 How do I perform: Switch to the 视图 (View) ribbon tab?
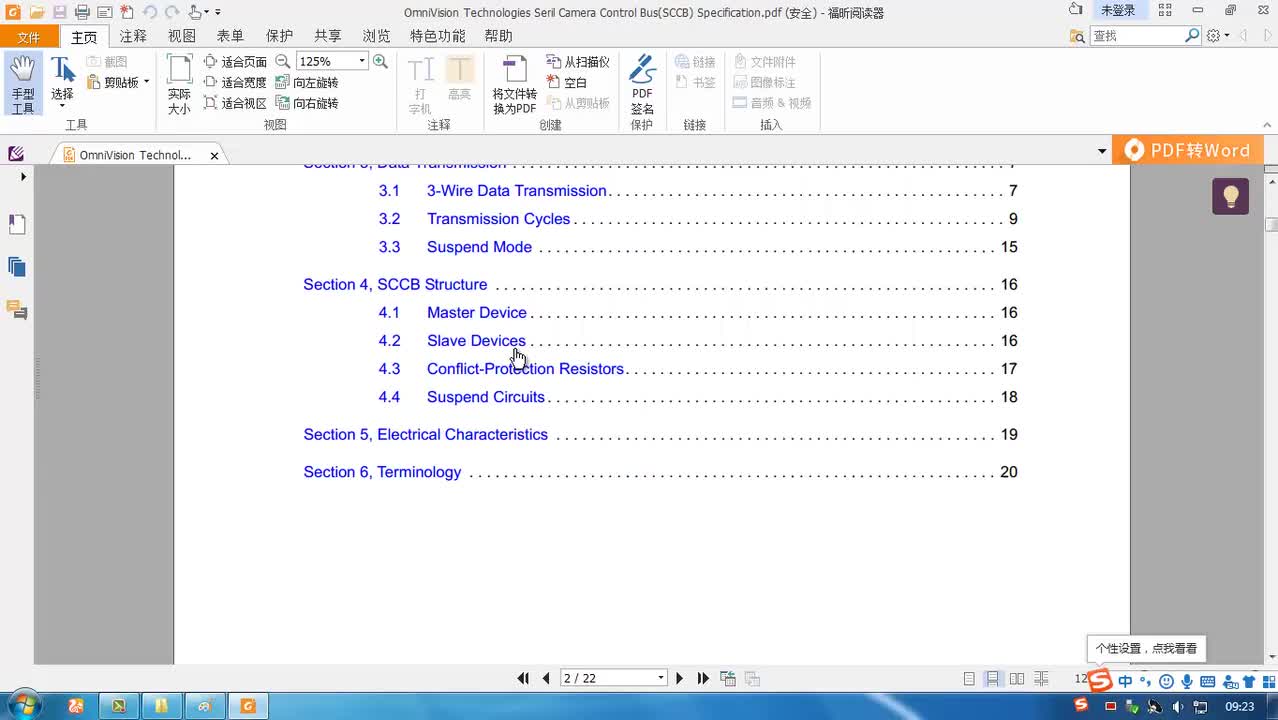point(182,36)
